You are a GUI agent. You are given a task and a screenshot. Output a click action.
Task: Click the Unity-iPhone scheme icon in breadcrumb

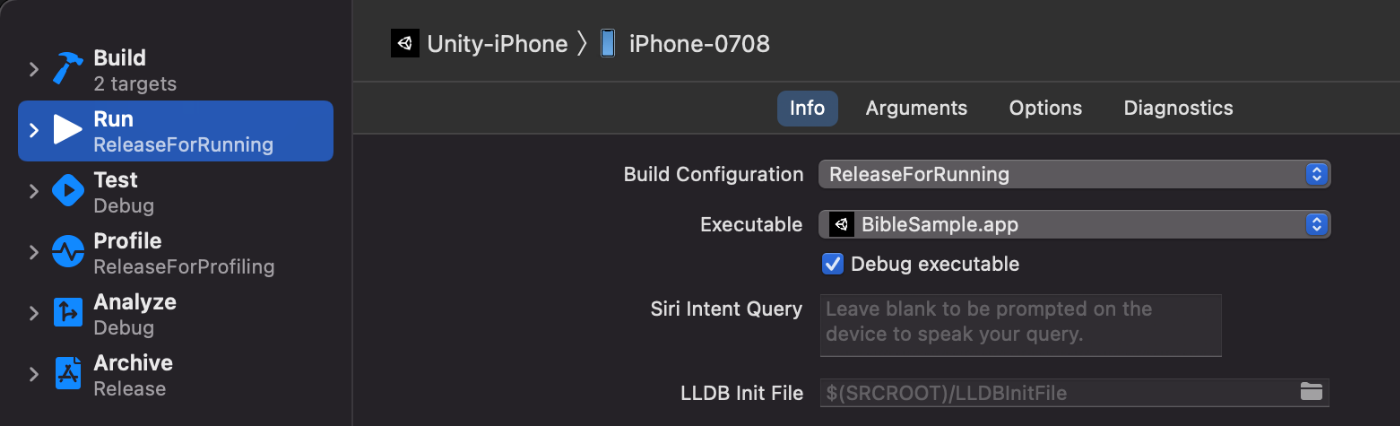[405, 44]
